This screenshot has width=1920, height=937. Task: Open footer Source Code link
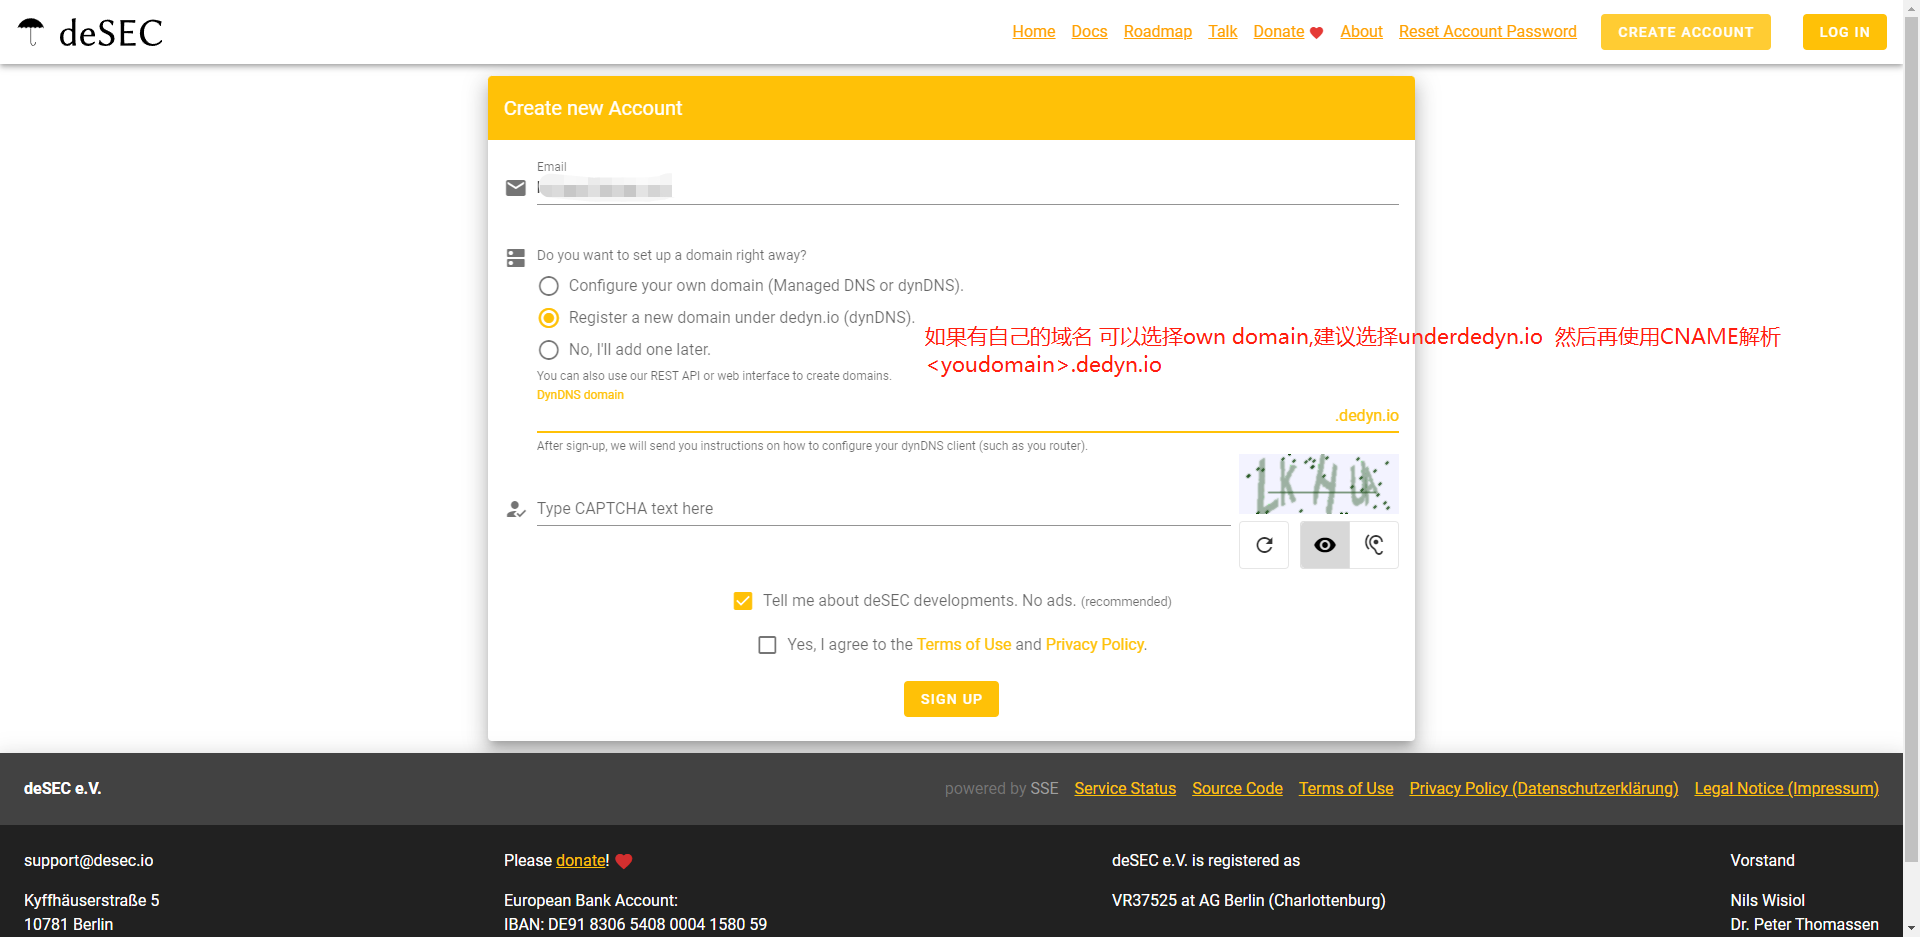tap(1237, 789)
